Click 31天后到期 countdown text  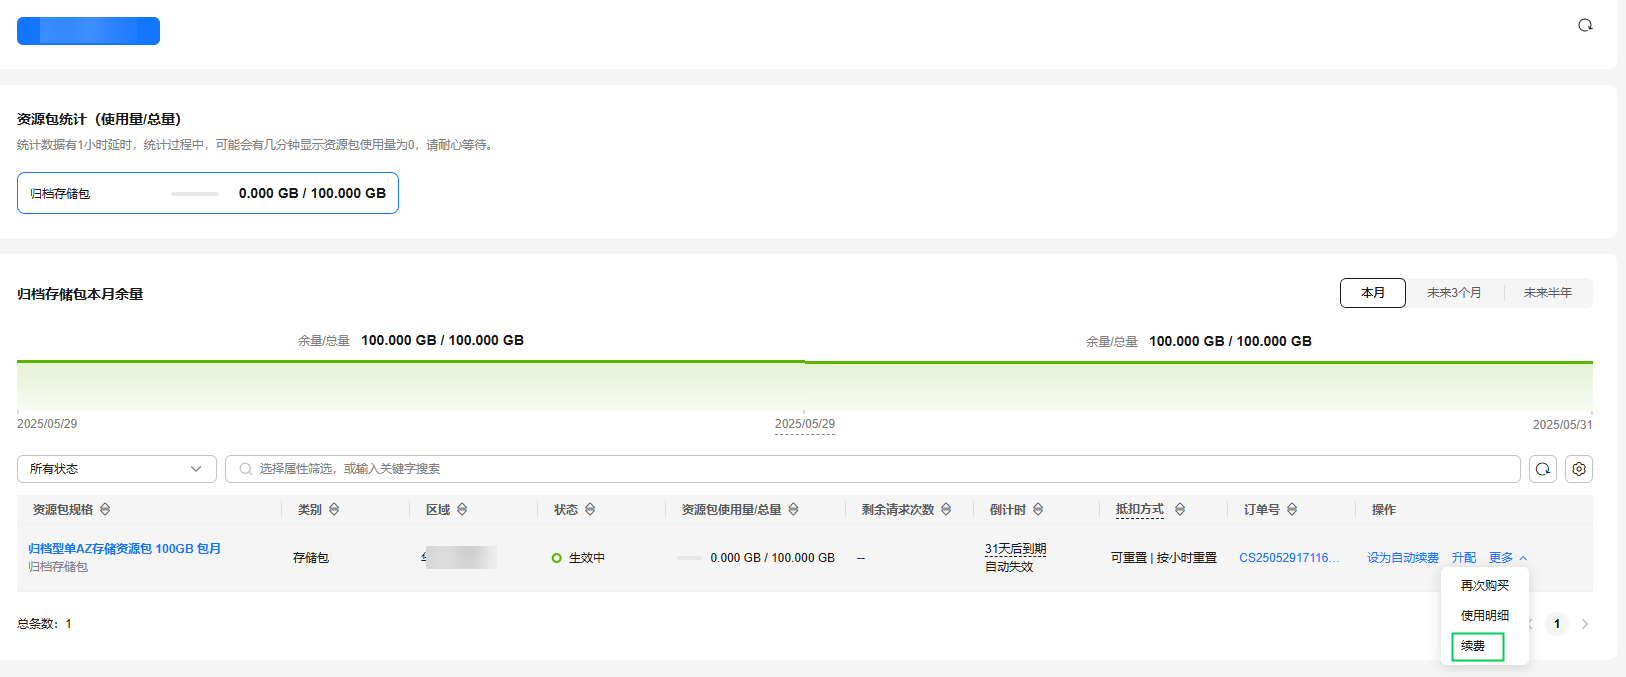click(1015, 549)
